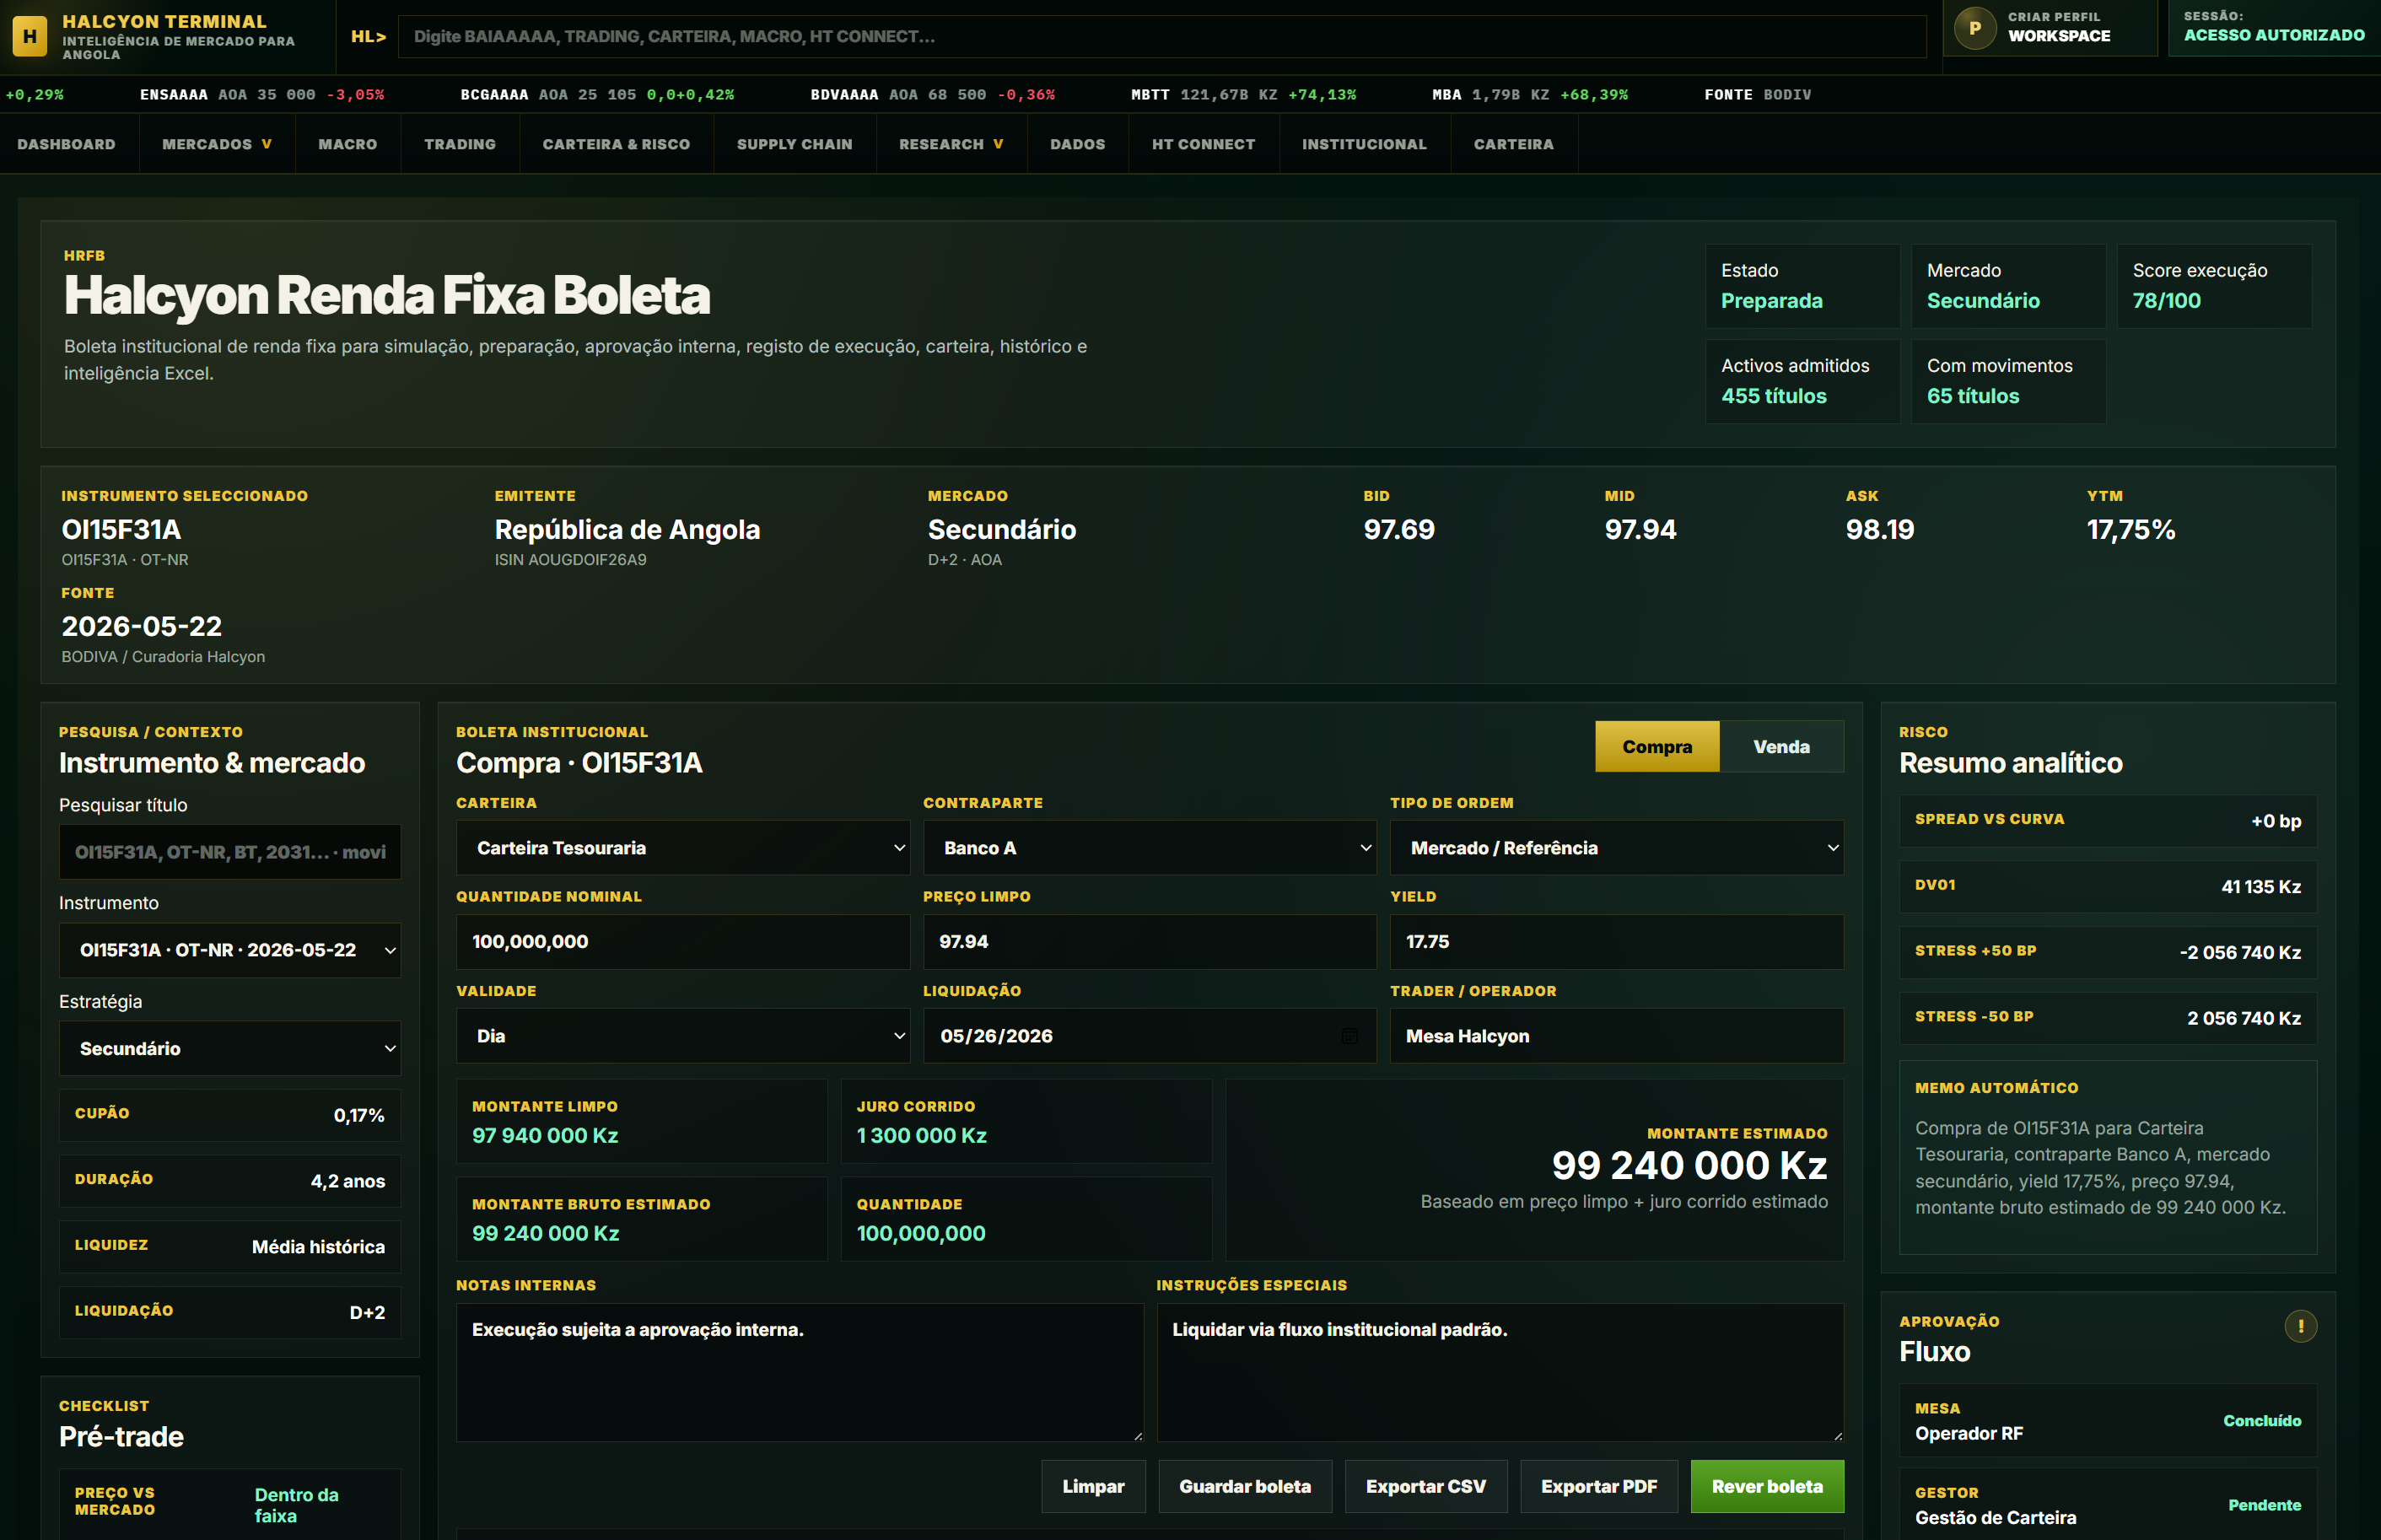Viewport: 2381px width, 1540px height.
Task: Click the BCGAAAA ticker entry
Action: [x=597, y=95]
